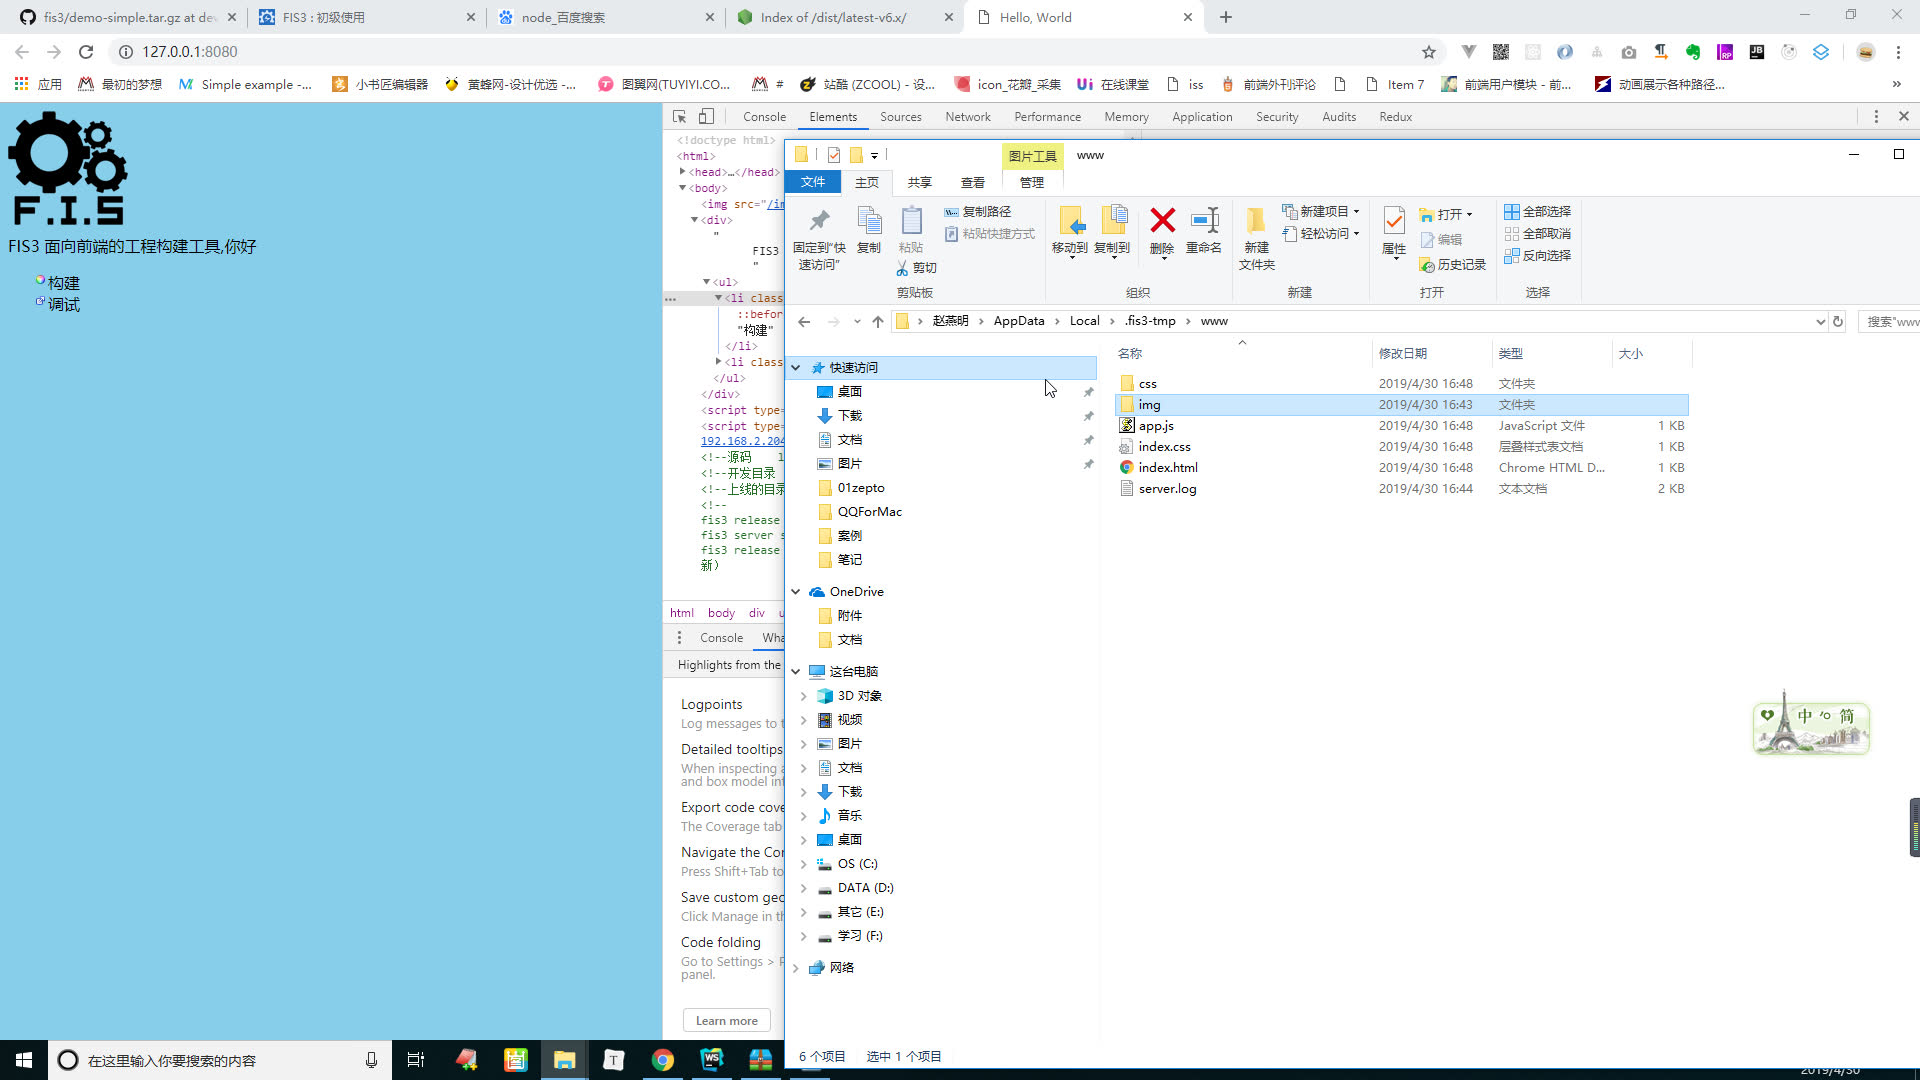Viewport: 1920px width, 1080px height.
Task: Collapse the Quick Access tree node
Action: coord(796,368)
